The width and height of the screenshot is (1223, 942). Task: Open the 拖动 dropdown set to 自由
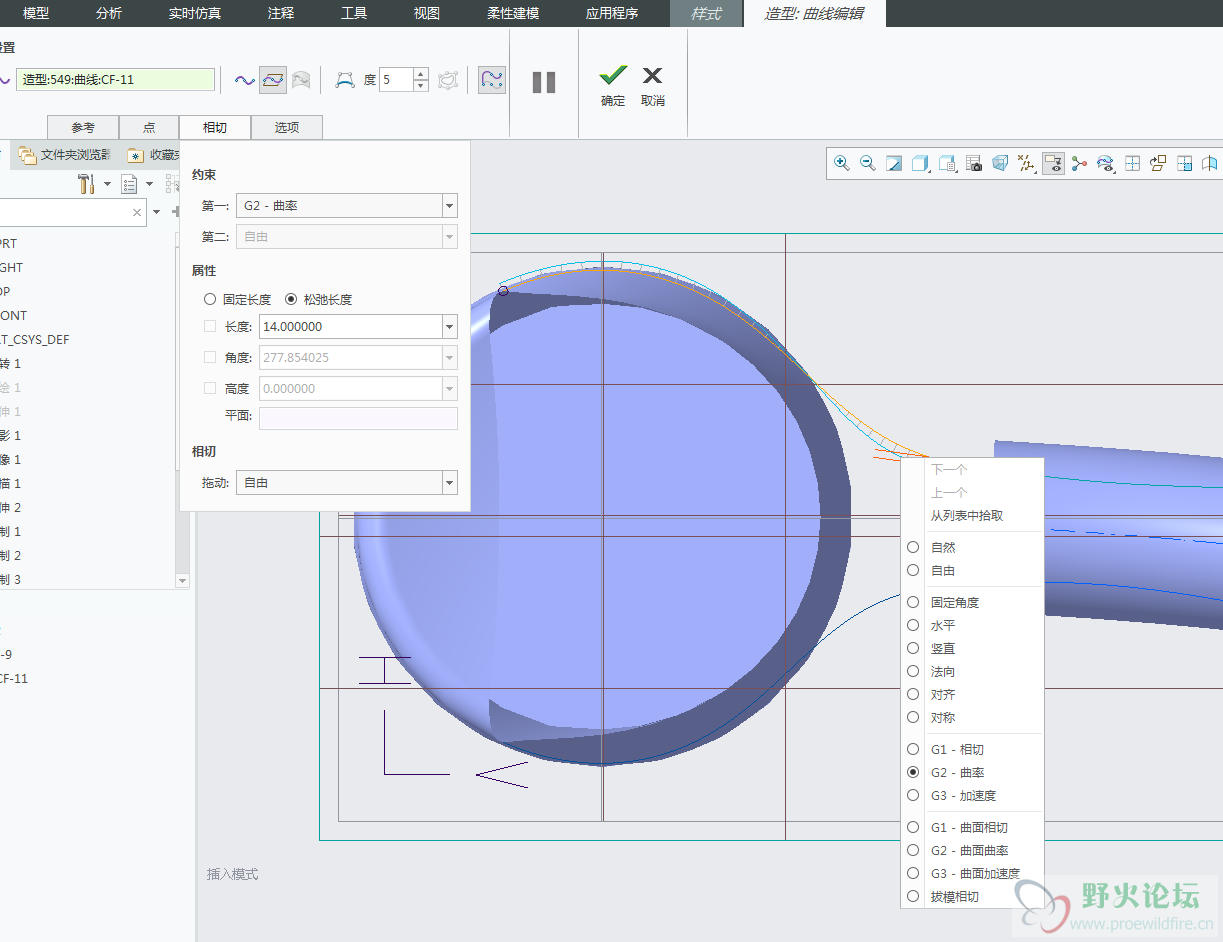[x=449, y=482]
